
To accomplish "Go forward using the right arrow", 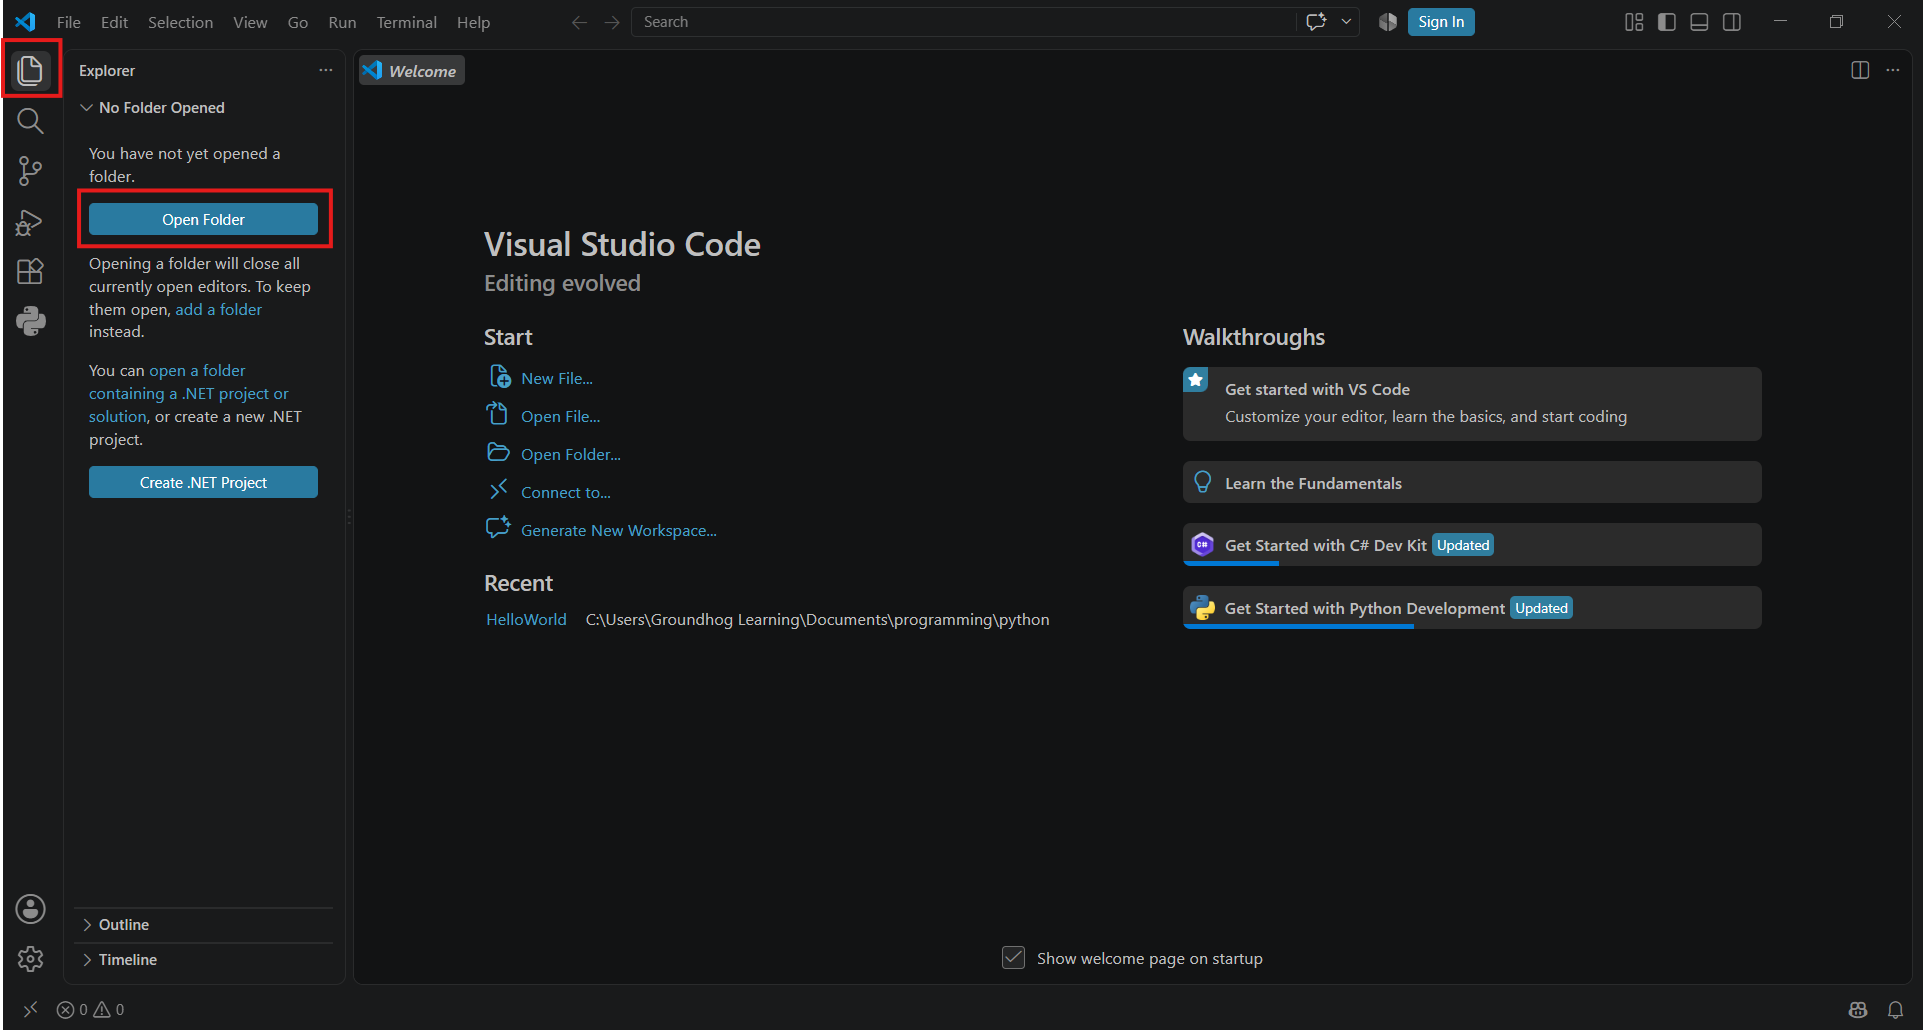I will pyautogui.click(x=612, y=22).
